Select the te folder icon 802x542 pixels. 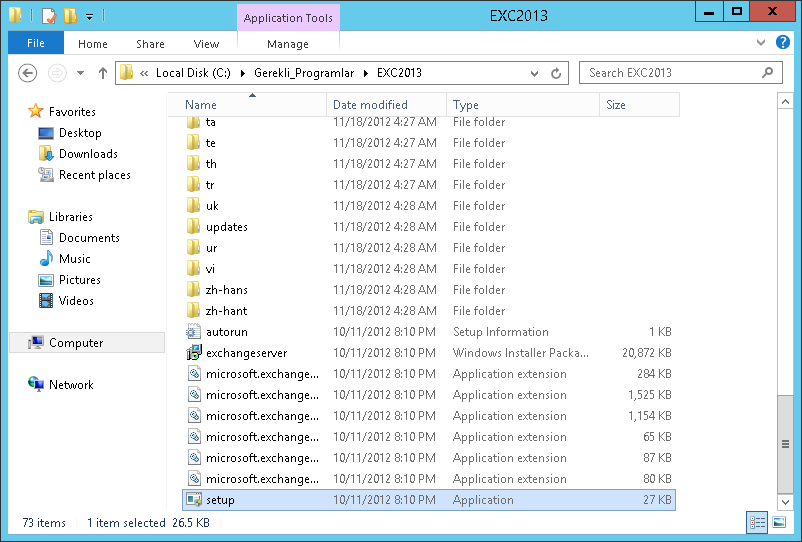tap(193, 143)
